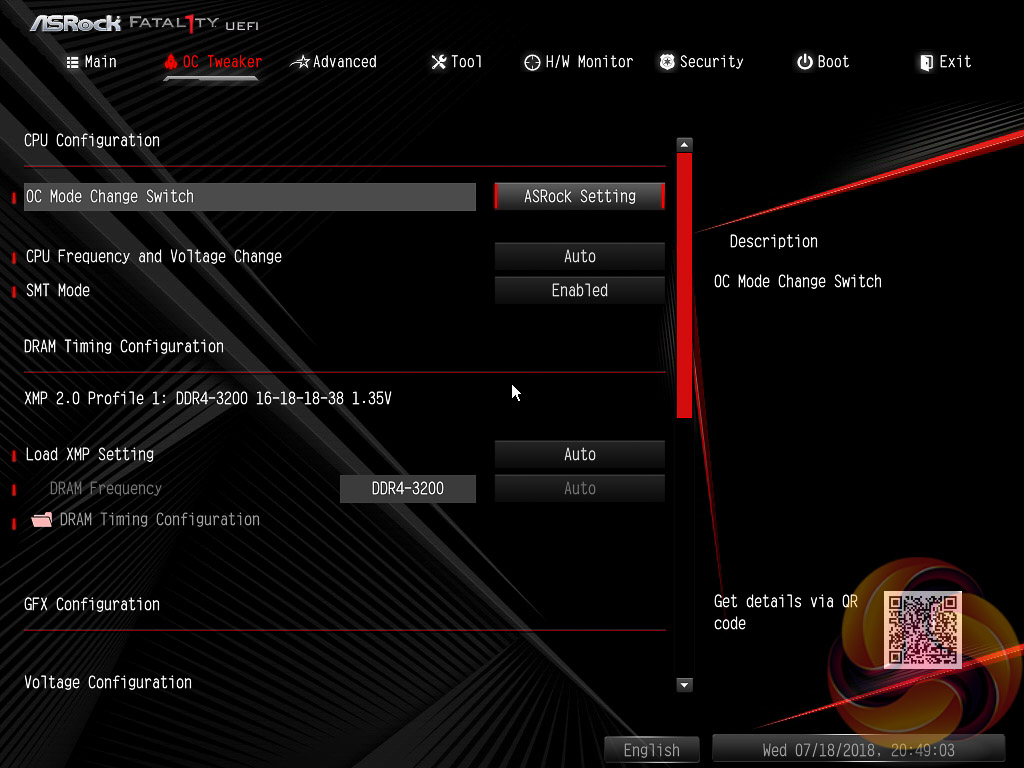Select the DRAM Frequency label
The image size is (1024, 768).
coord(106,488)
